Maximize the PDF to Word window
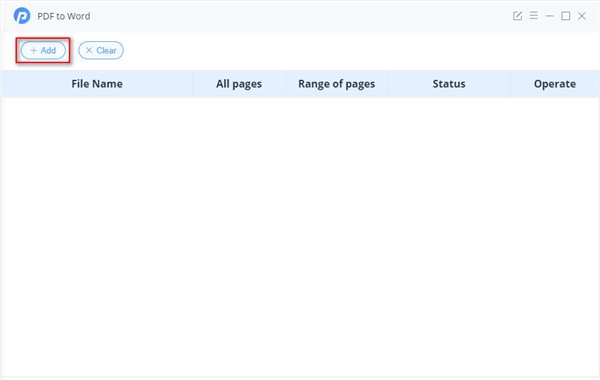The width and height of the screenshot is (600, 380). tap(566, 16)
